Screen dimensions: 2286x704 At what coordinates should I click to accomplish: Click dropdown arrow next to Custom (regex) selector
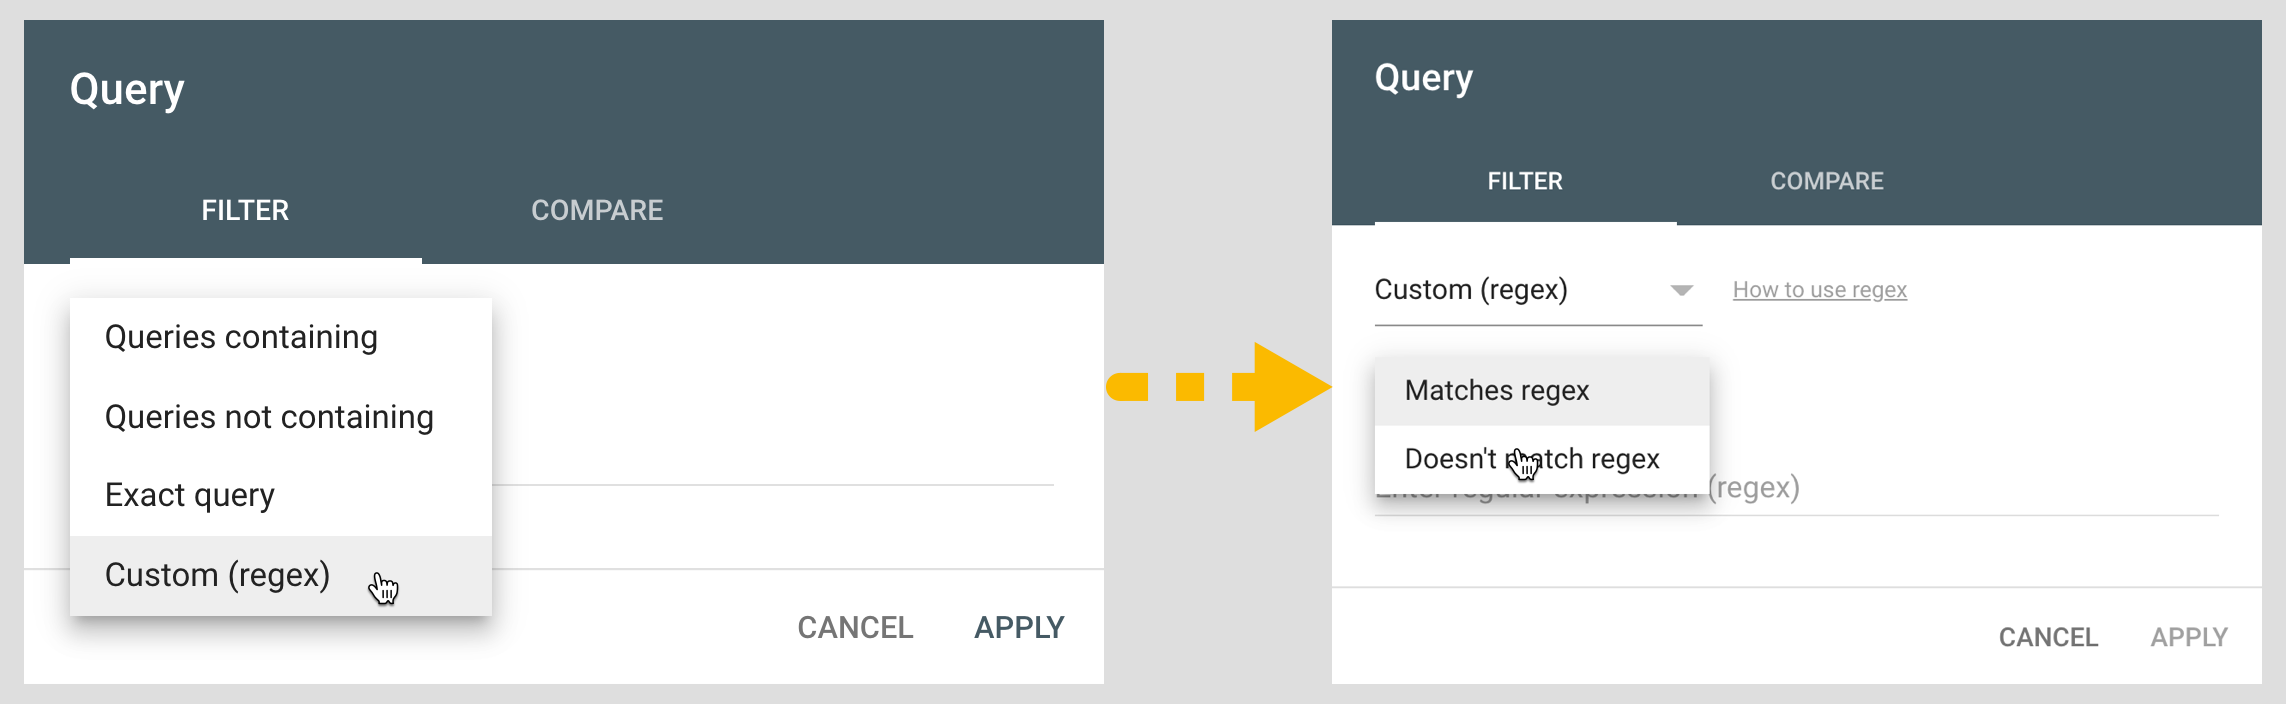1681,291
